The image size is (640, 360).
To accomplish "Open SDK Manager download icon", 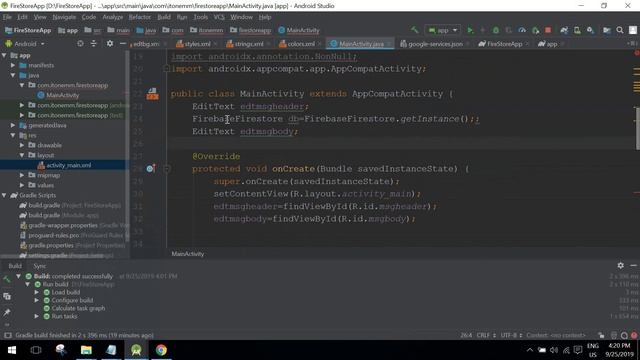I will click(x=590, y=30).
